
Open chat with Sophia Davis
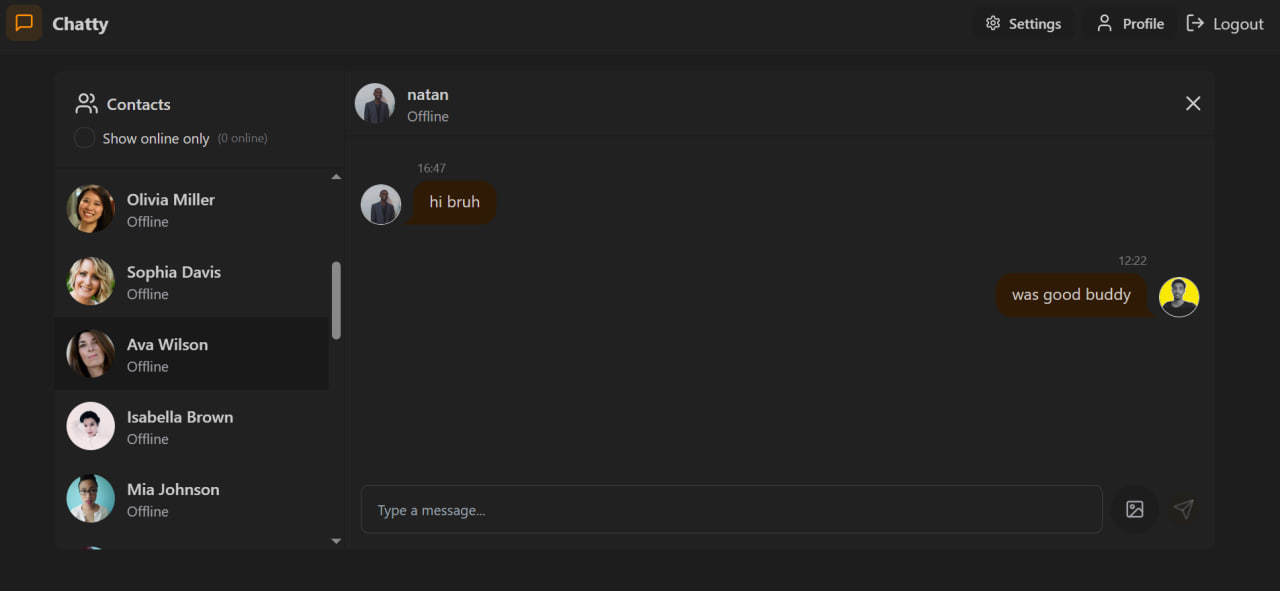[x=173, y=281]
